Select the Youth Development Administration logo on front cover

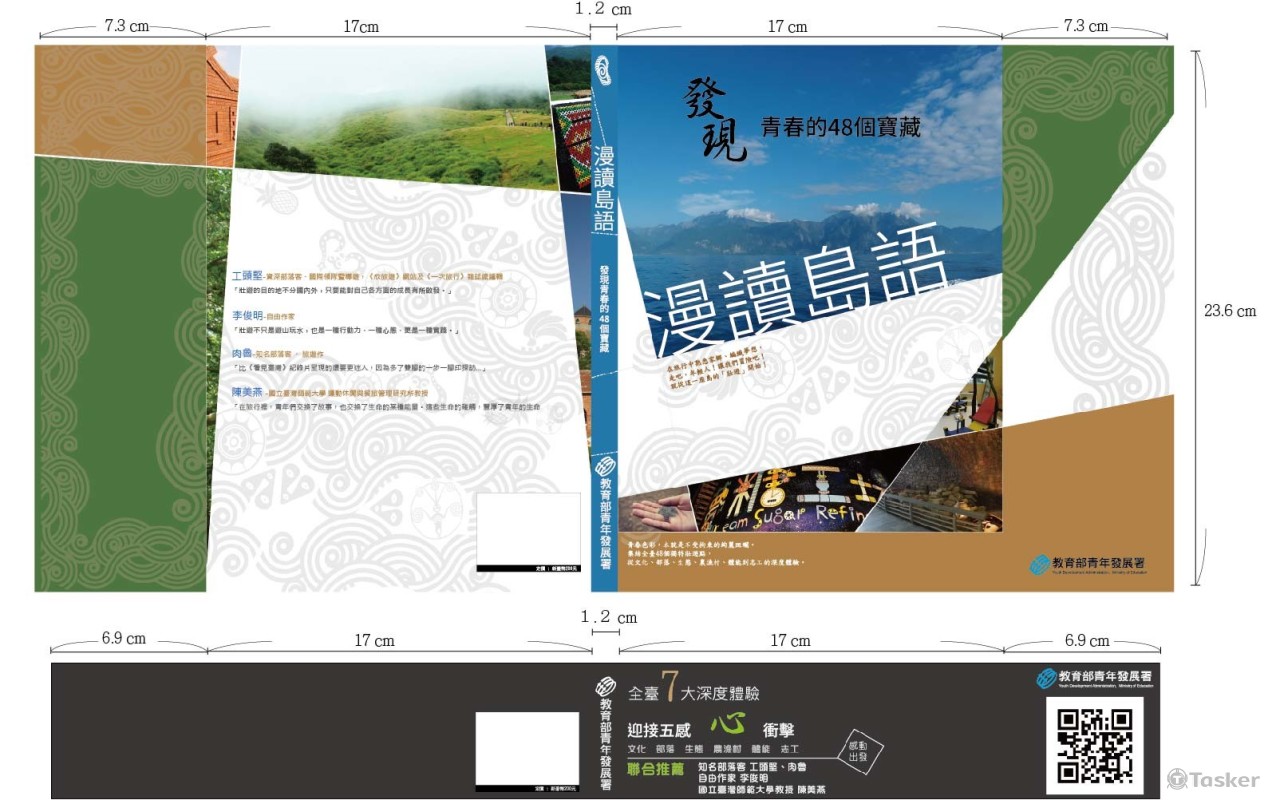[1088, 562]
